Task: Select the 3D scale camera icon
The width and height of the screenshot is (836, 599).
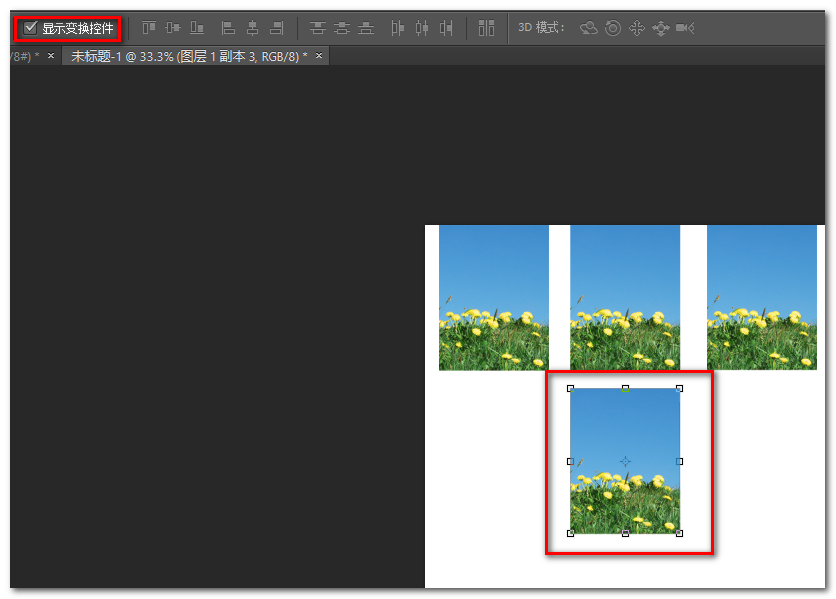Action: point(685,27)
